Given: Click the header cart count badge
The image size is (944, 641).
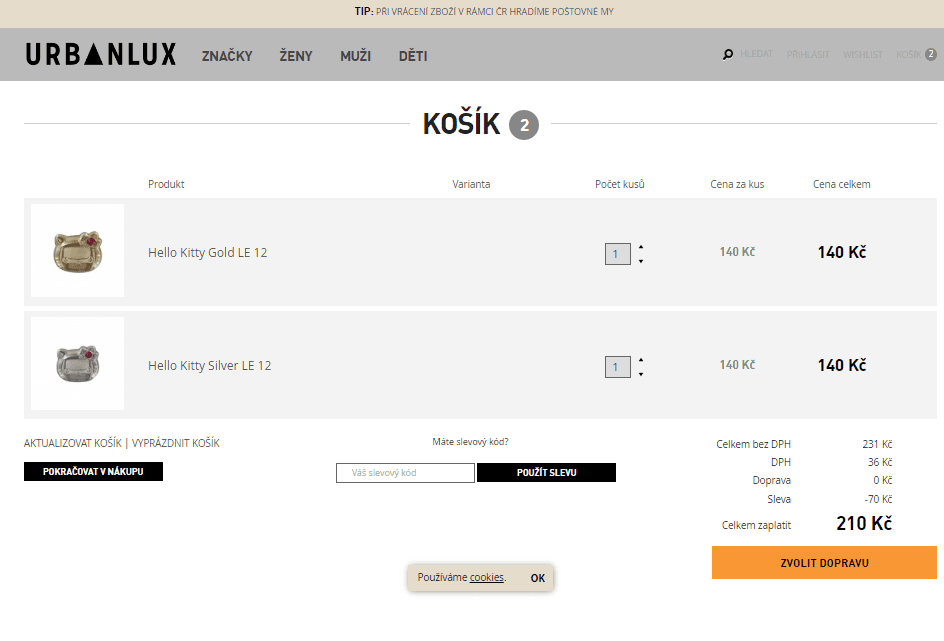Looking at the screenshot, I should (931, 54).
